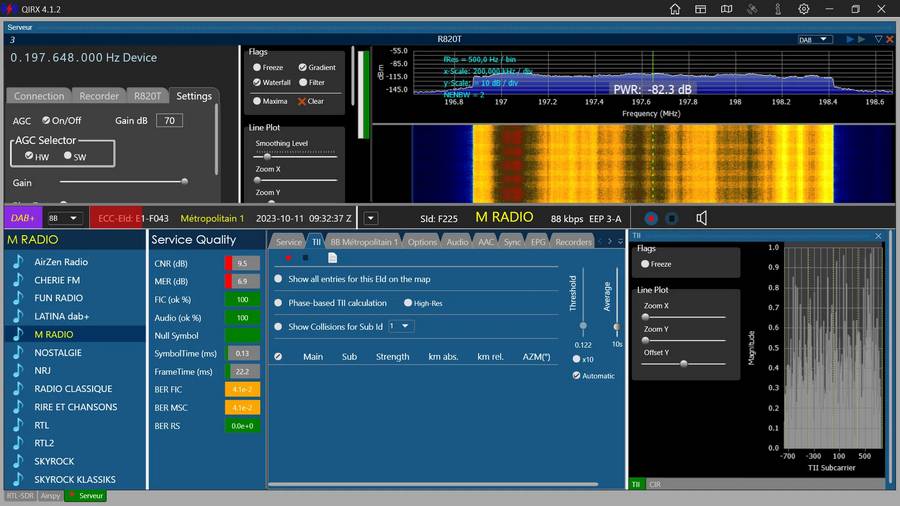Open the Audio tab
The width and height of the screenshot is (900, 506).
[457, 242]
